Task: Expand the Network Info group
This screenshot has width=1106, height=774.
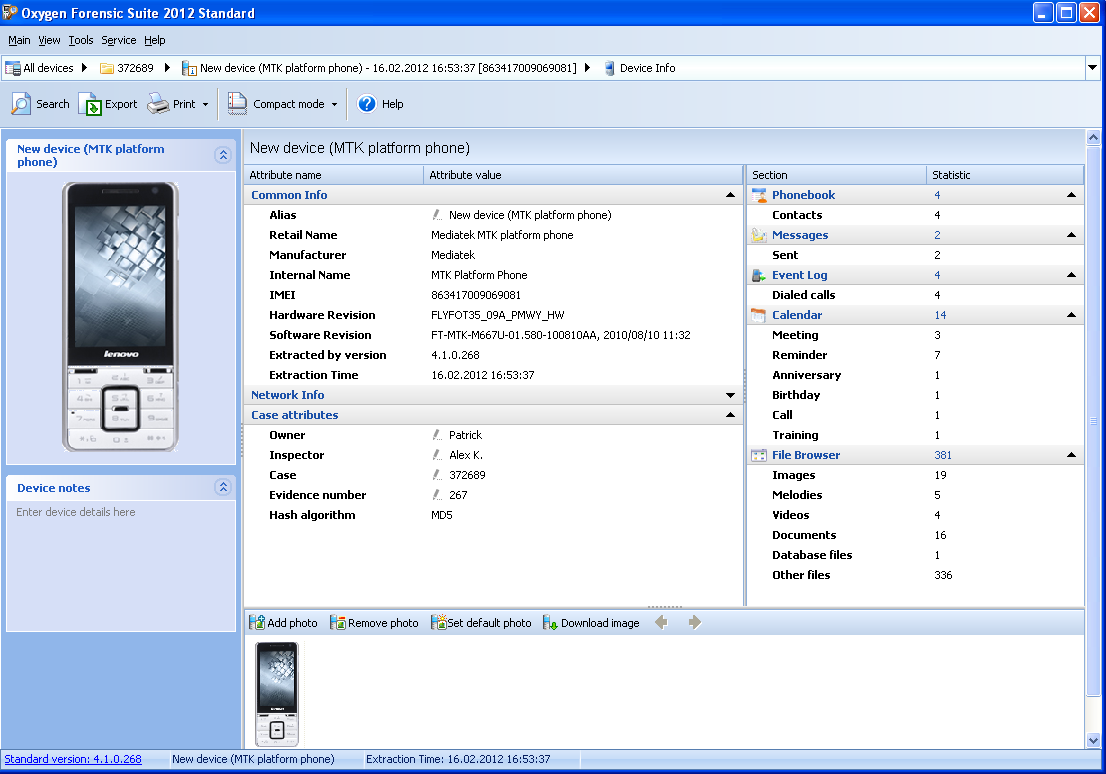Action: tap(731, 395)
